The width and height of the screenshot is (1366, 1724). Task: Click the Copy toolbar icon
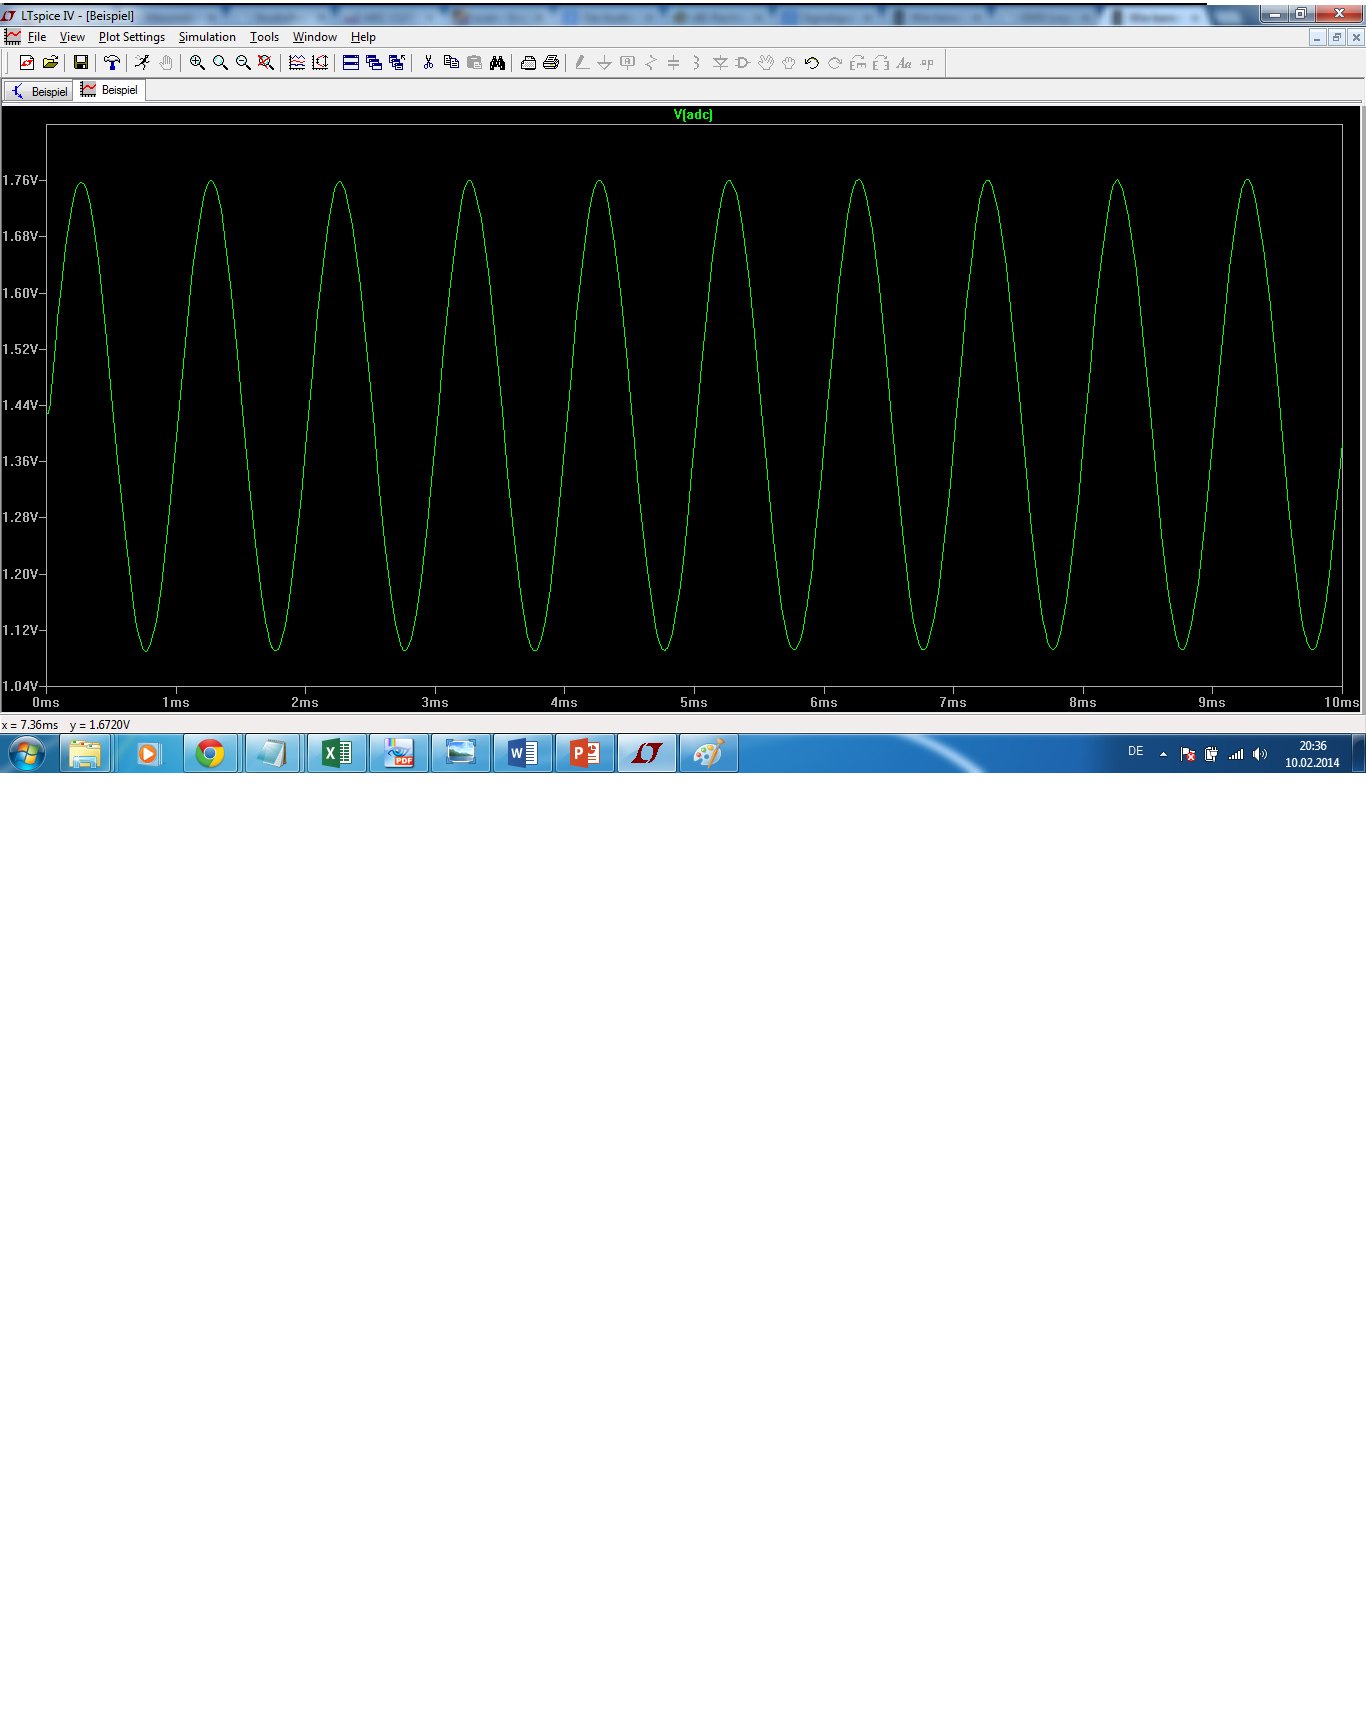(451, 62)
